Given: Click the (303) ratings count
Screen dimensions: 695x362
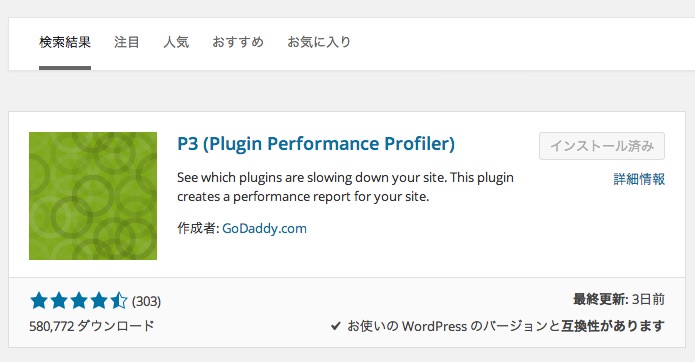Looking at the screenshot, I should [146, 301].
